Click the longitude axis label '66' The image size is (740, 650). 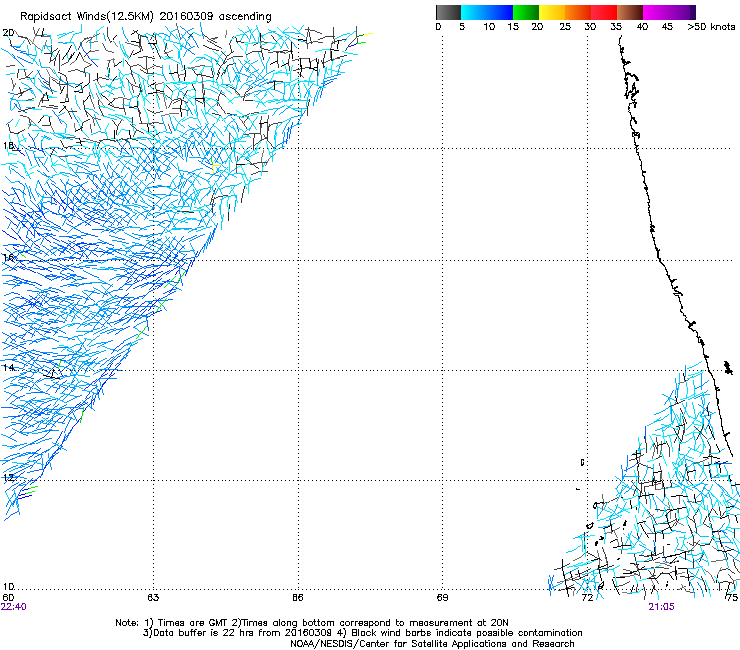click(x=297, y=598)
